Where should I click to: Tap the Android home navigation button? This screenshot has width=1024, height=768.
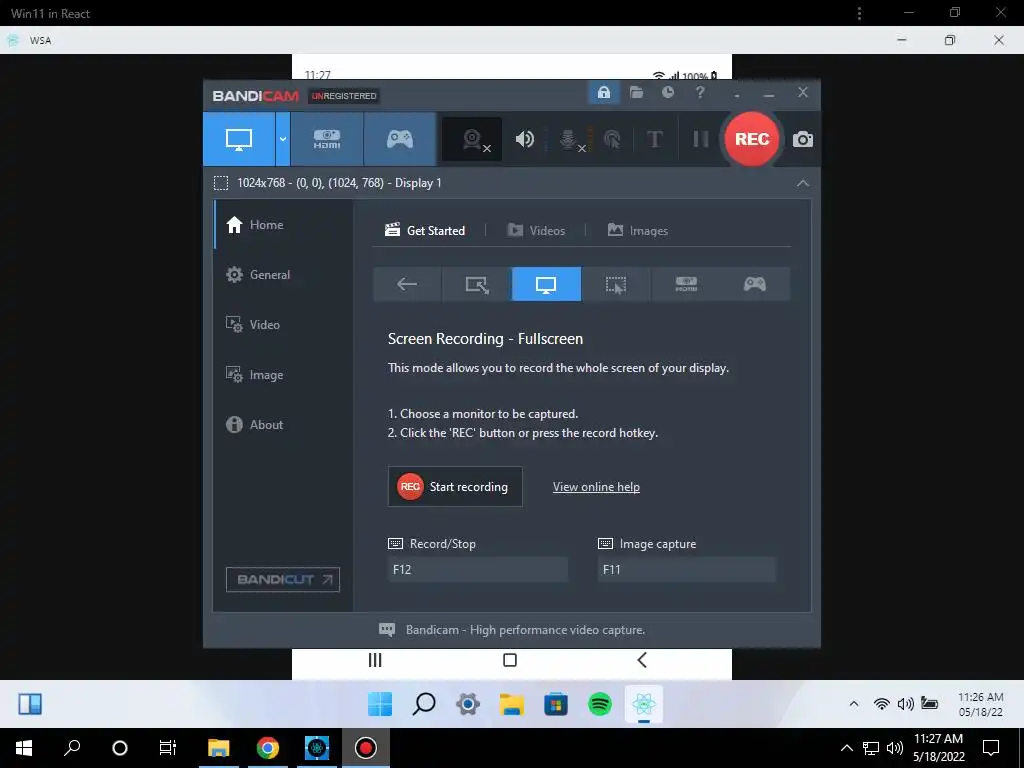[510, 660]
